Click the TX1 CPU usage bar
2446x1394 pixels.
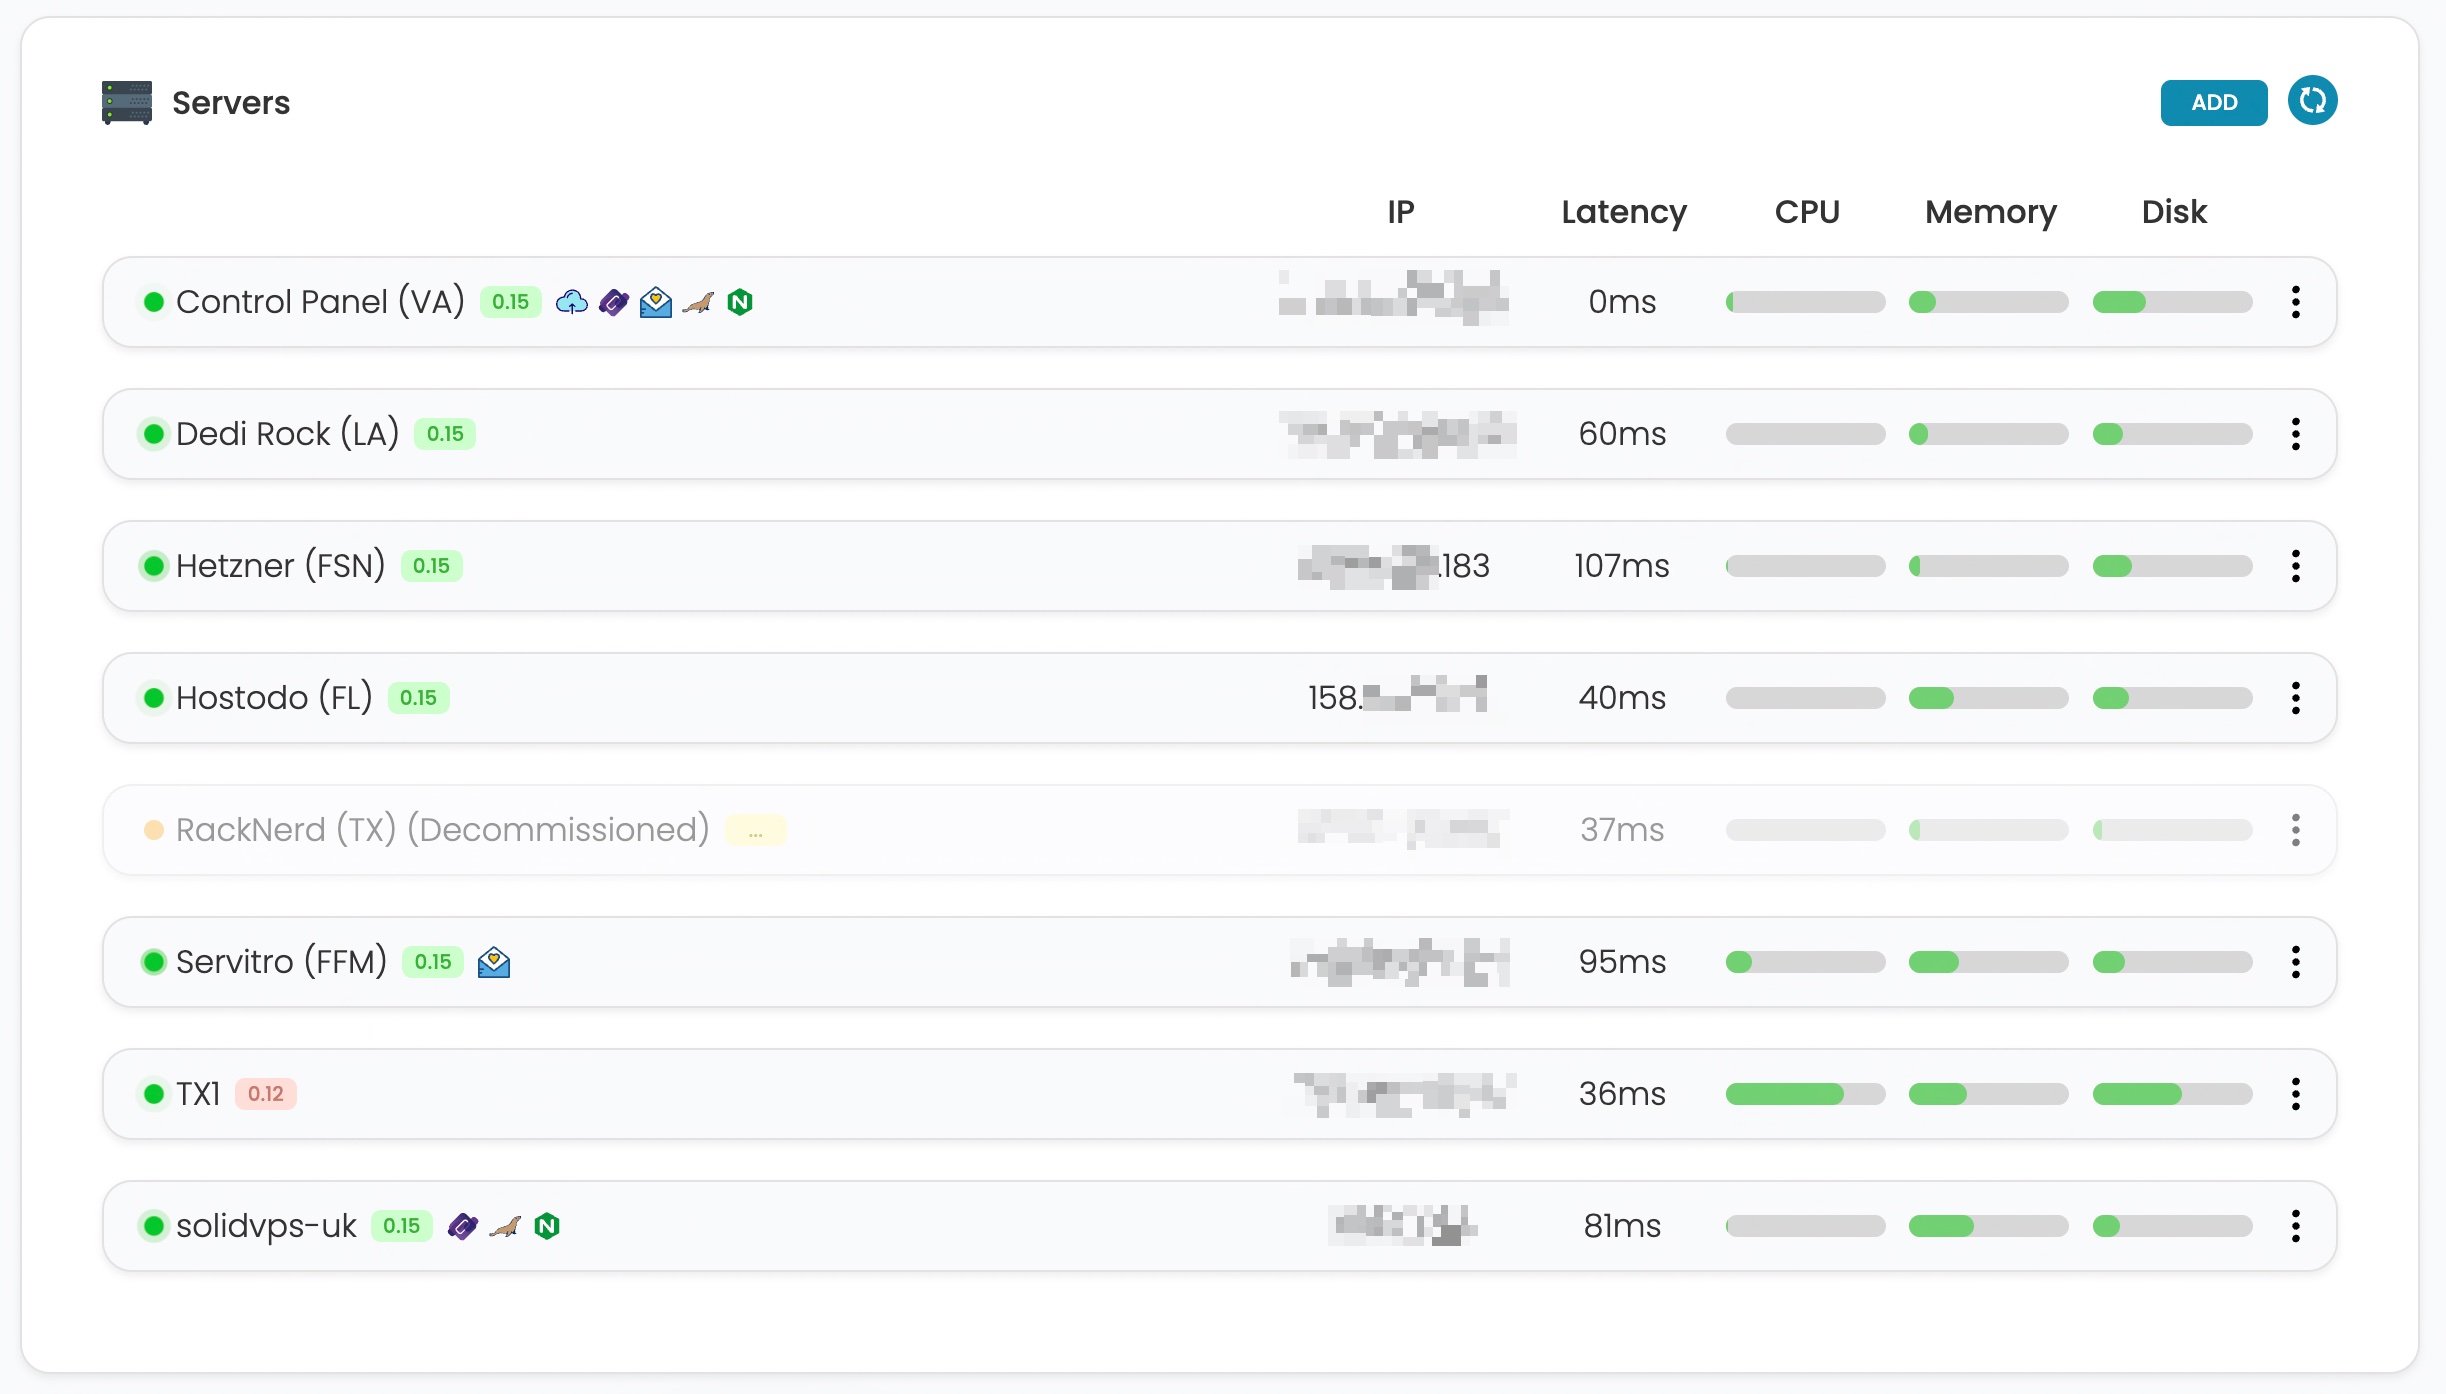pos(1805,1094)
